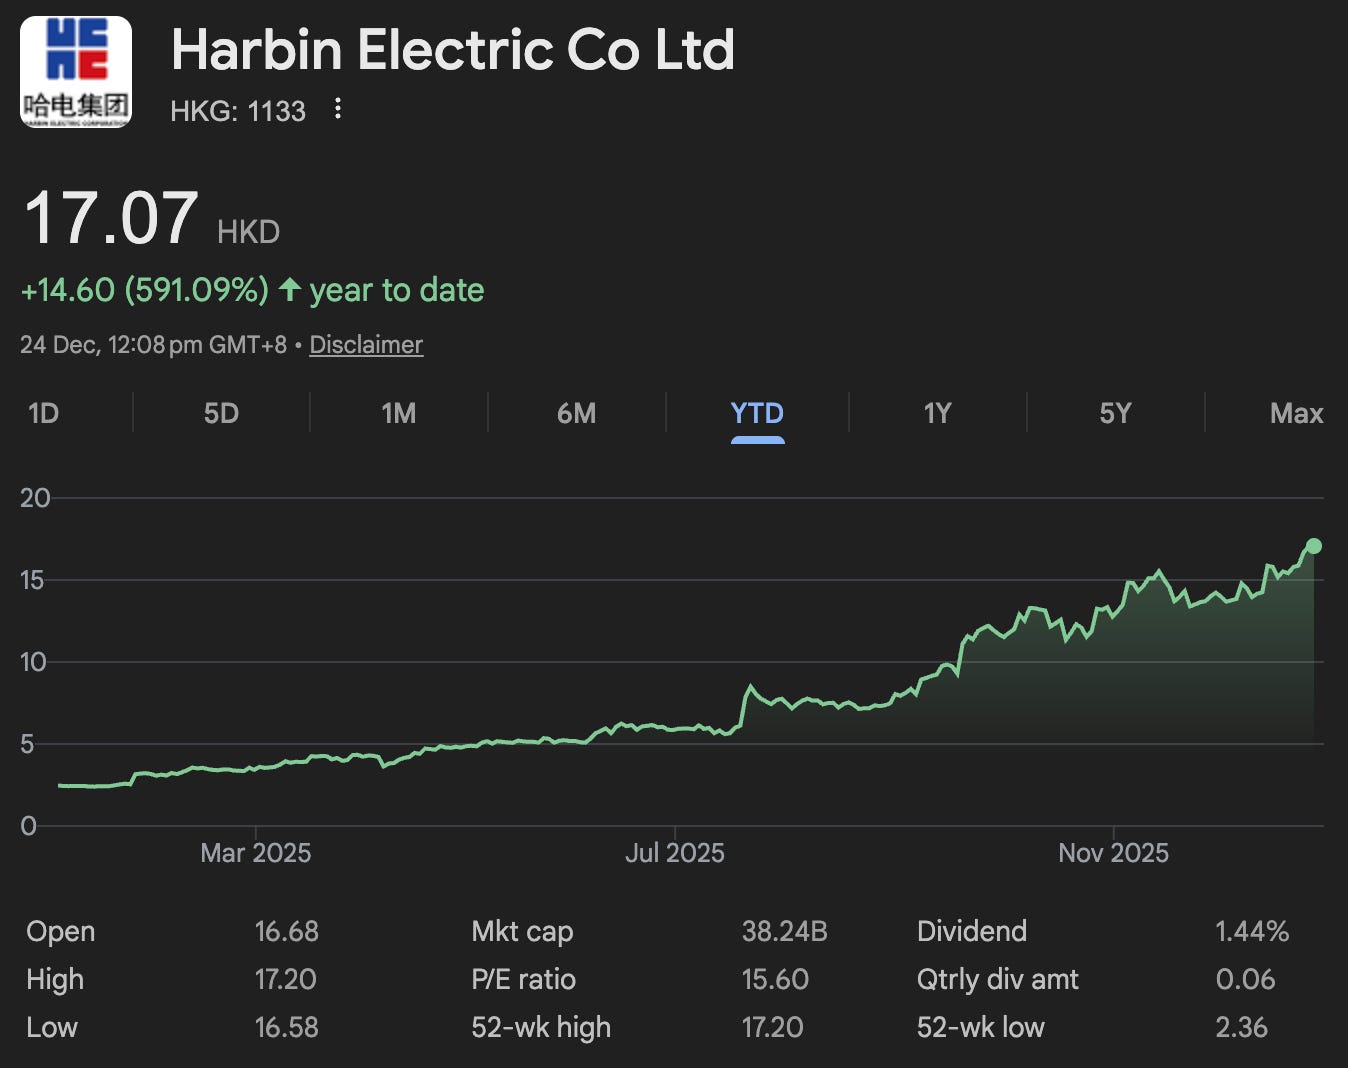This screenshot has width=1348, height=1068.
Task: Click the 17.07 current price
Action: pos(111,218)
